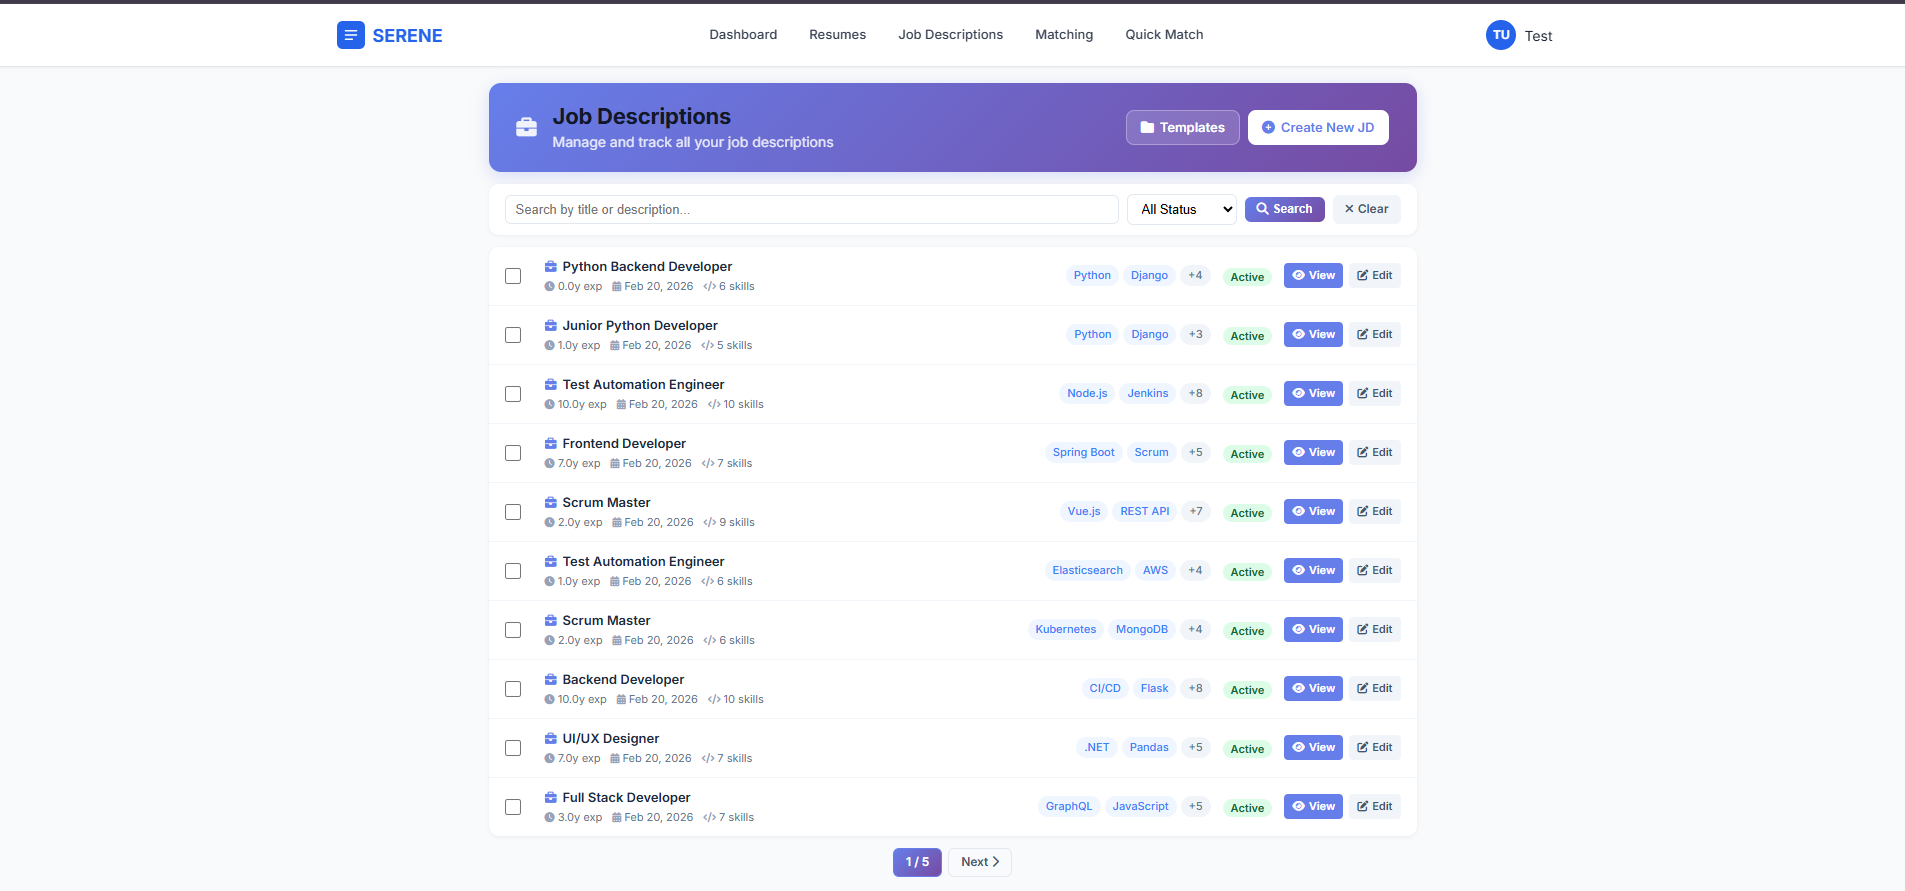Screen dimensions: 1905x891
Task: Open Templates folder button
Action: pyautogui.click(x=1182, y=128)
